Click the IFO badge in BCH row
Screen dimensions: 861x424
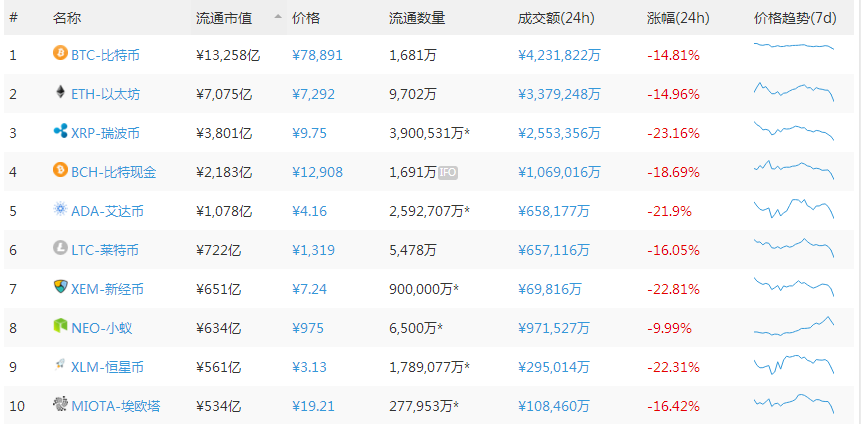(x=448, y=172)
